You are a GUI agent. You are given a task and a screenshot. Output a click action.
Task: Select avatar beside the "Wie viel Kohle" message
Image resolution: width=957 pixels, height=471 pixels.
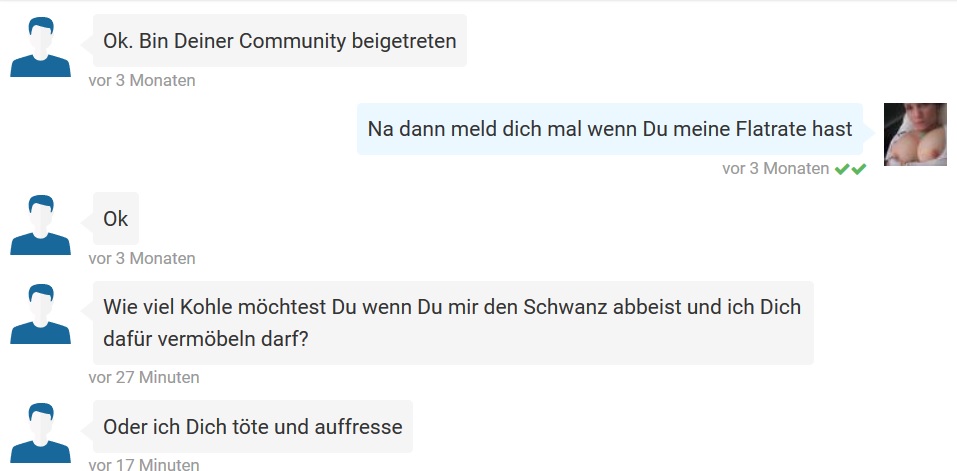tap(40, 314)
